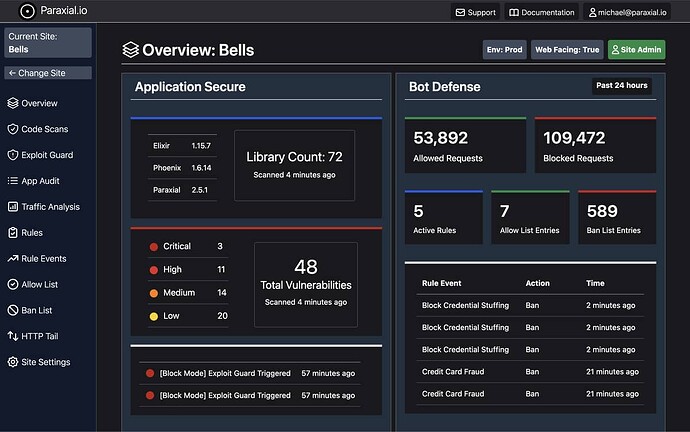Viewport: 690px width, 432px height.
Task: Click the red Critical severity dot
Action: pos(154,247)
